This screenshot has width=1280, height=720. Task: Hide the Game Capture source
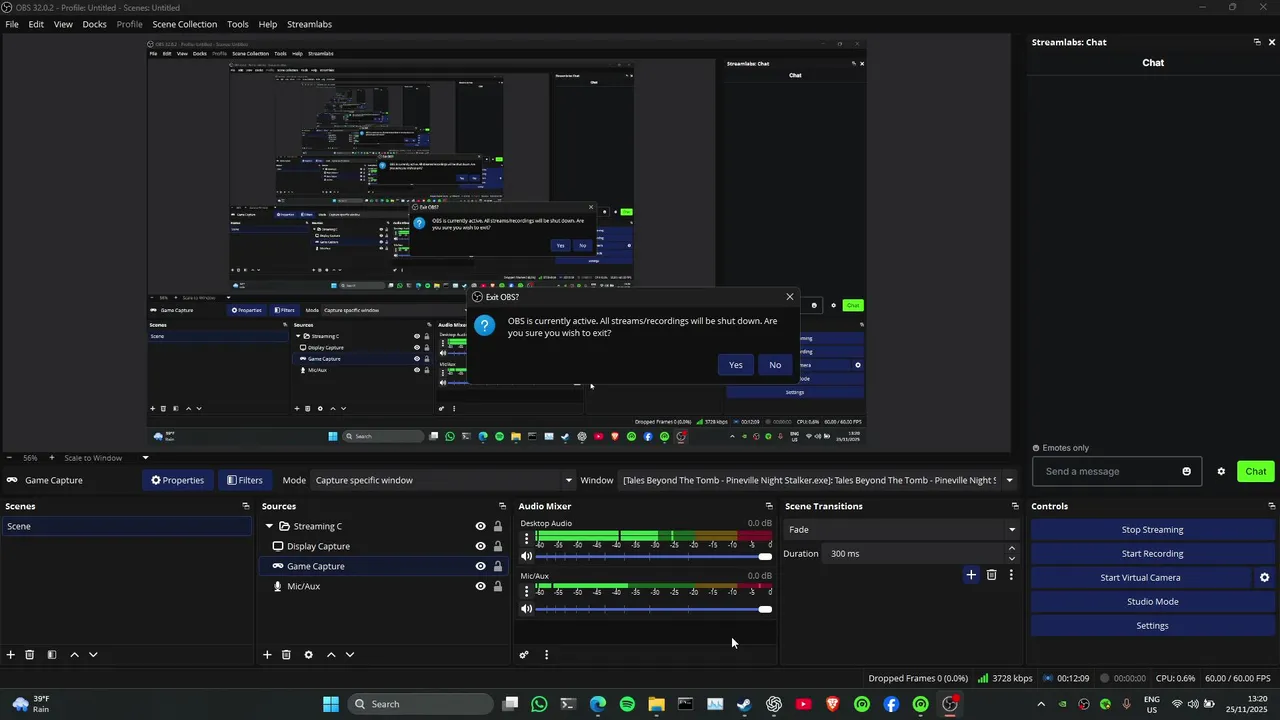[x=480, y=566]
